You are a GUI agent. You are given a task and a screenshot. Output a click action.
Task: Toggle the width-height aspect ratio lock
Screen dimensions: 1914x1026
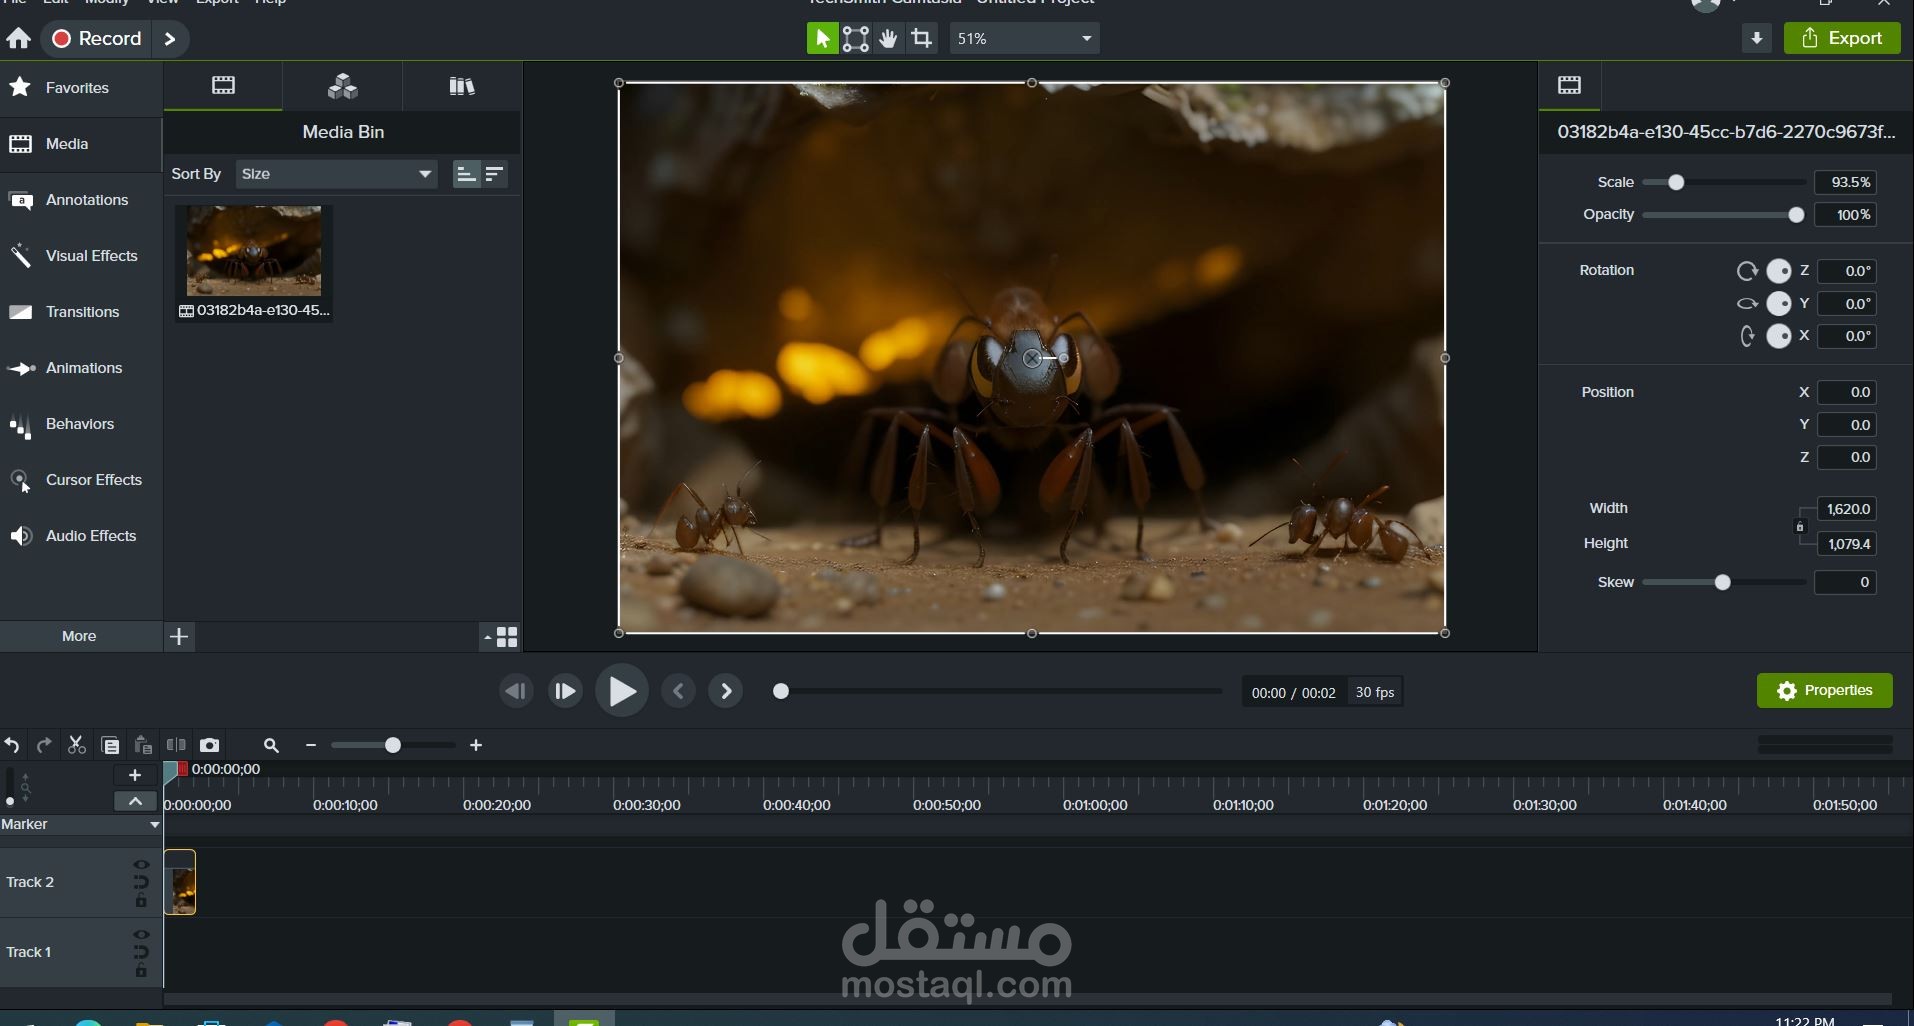(x=1800, y=526)
